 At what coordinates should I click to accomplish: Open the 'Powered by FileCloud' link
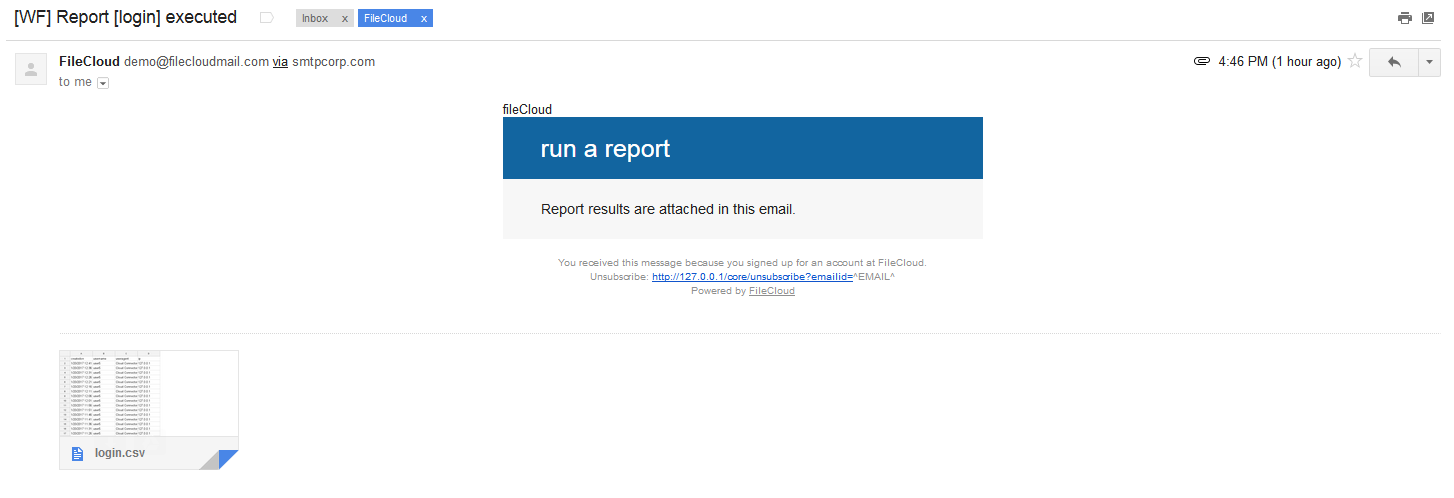point(771,291)
